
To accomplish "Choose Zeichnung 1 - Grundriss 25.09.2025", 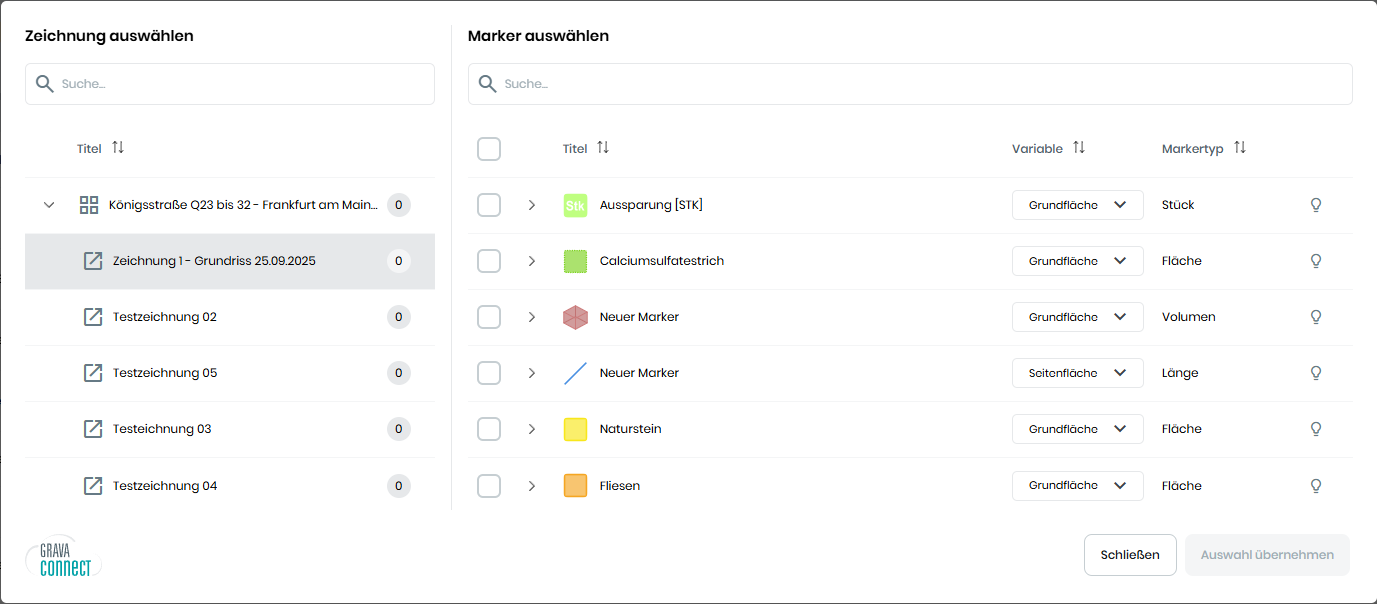I will pyautogui.click(x=215, y=261).
